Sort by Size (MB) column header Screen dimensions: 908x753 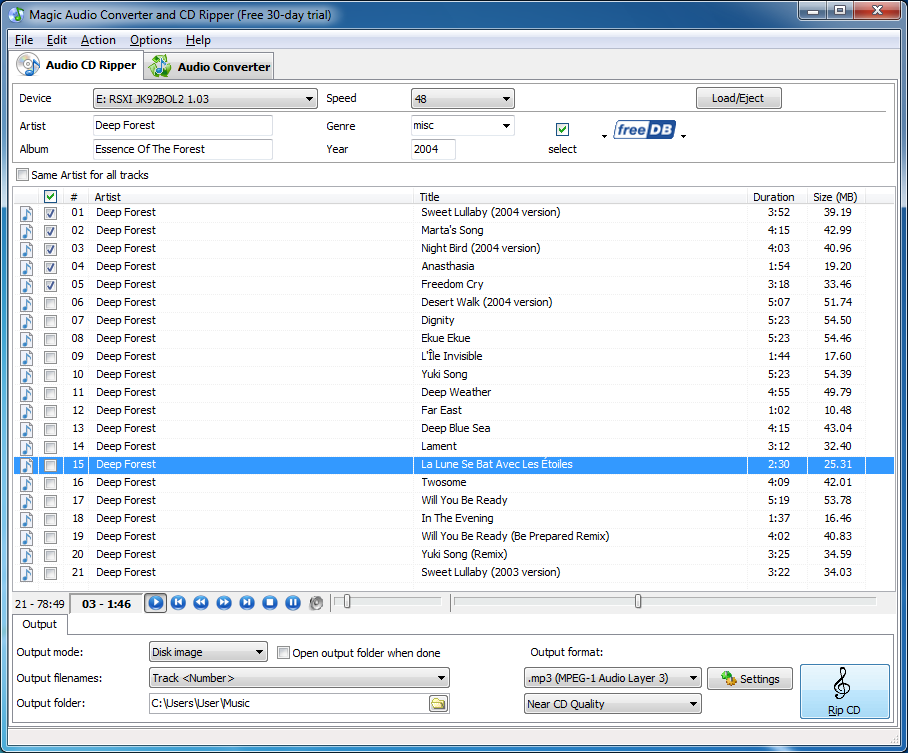point(834,196)
